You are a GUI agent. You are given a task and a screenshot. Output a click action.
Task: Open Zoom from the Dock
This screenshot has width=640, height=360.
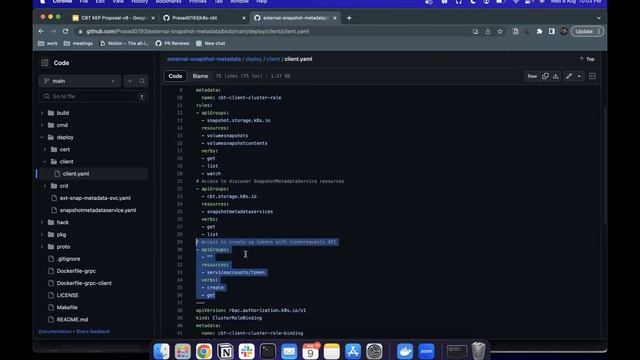click(x=426, y=351)
